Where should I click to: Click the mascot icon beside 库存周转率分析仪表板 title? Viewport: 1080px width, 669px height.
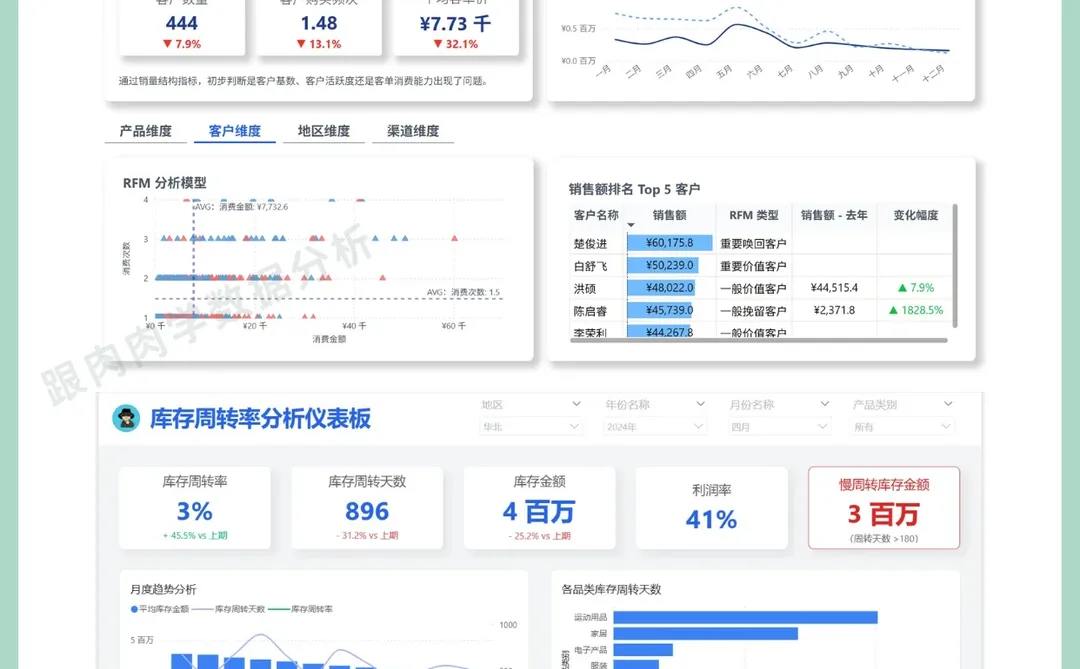point(126,418)
